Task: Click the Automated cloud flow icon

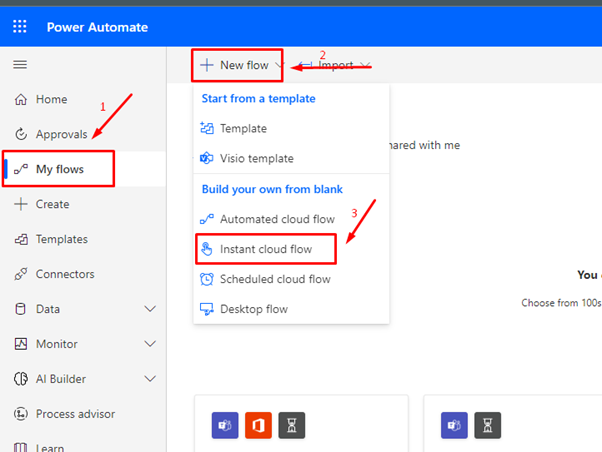Action: 207,219
